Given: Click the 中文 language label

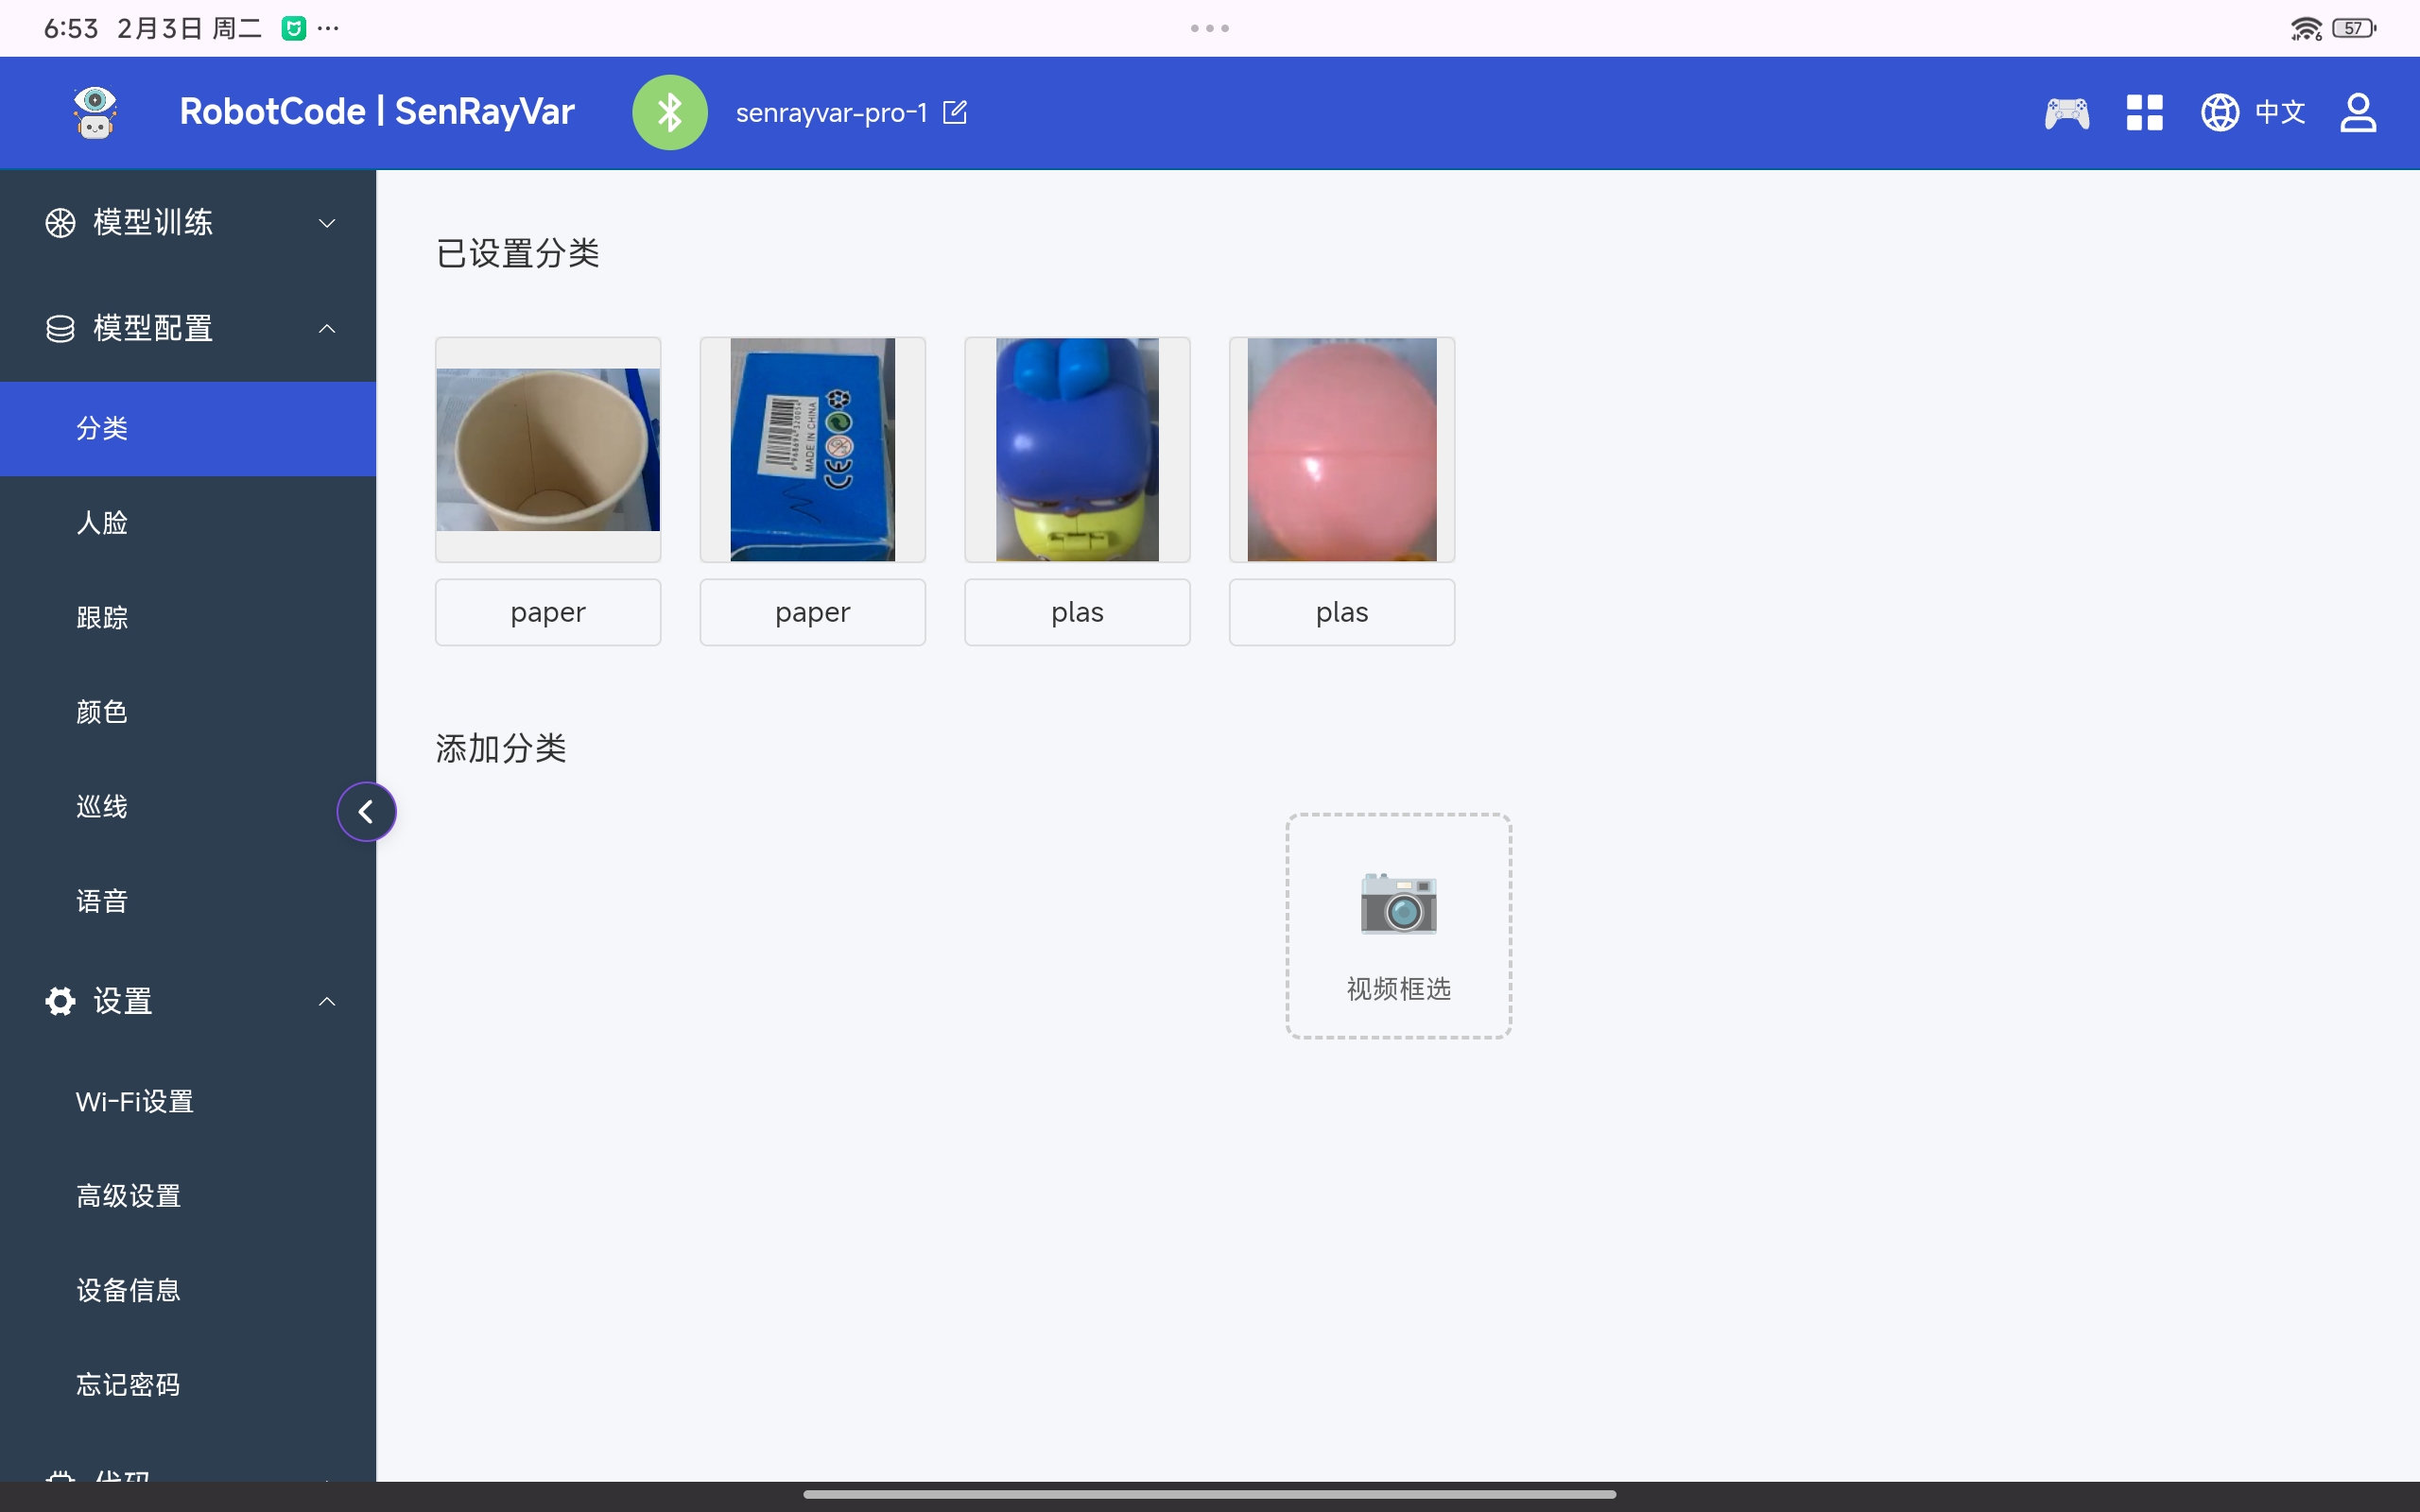Looking at the screenshot, I should point(2280,112).
